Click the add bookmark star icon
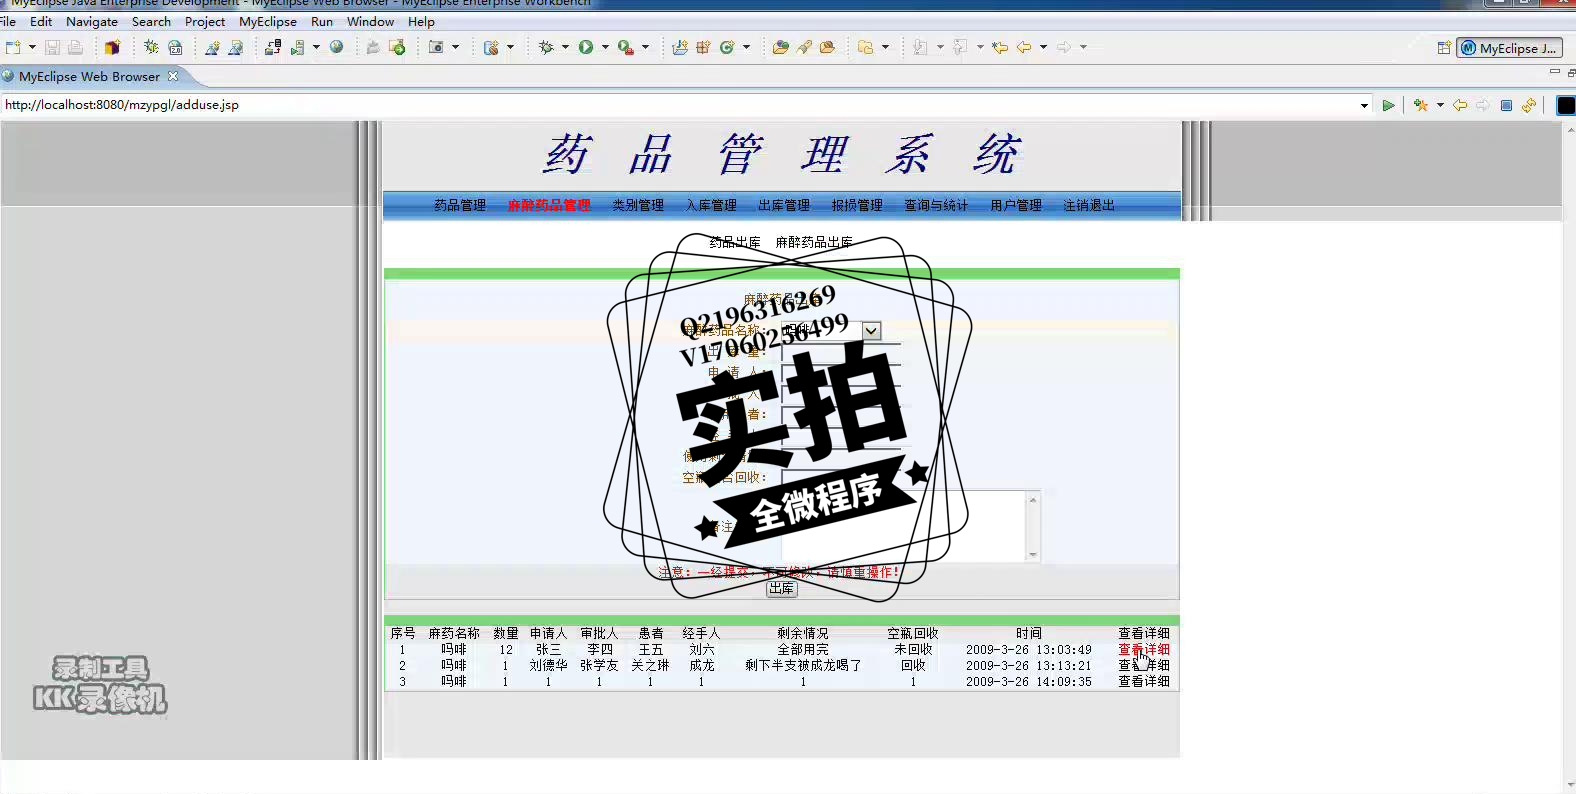This screenshot has width=1576, height=794. coord(1421,105)
